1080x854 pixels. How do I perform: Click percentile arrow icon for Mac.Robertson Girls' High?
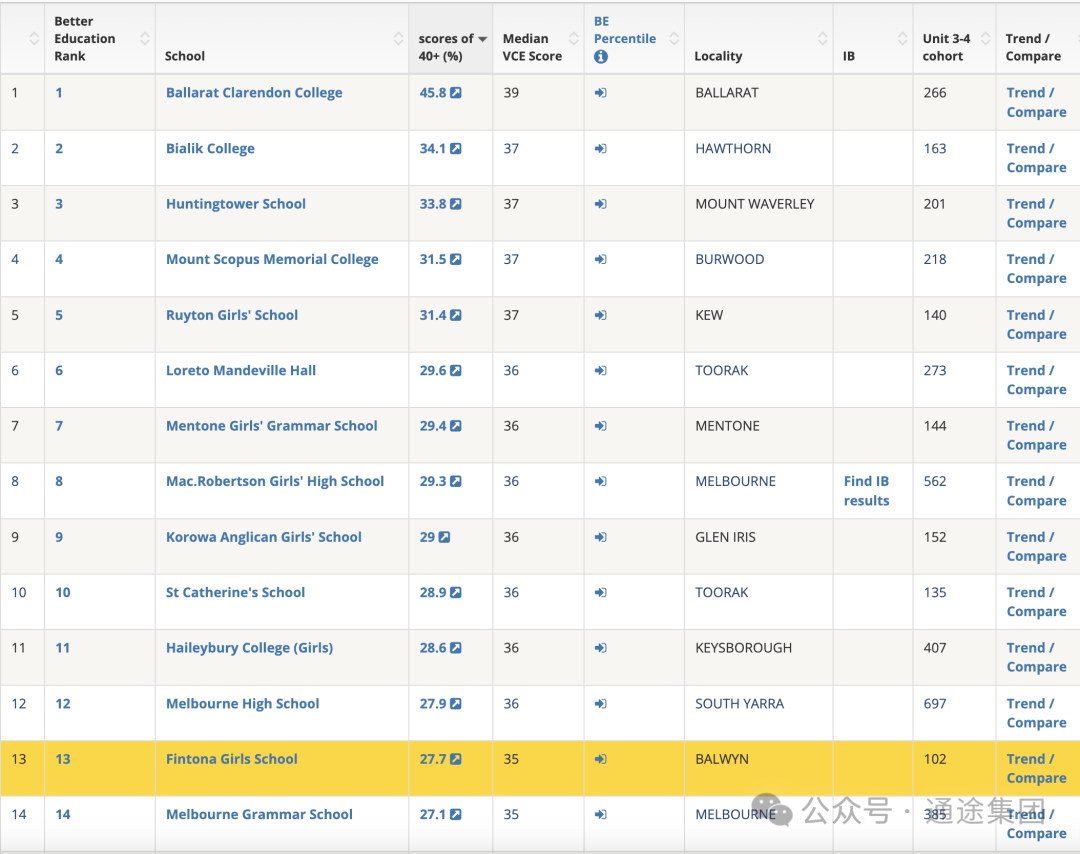(x=601, y=481)
